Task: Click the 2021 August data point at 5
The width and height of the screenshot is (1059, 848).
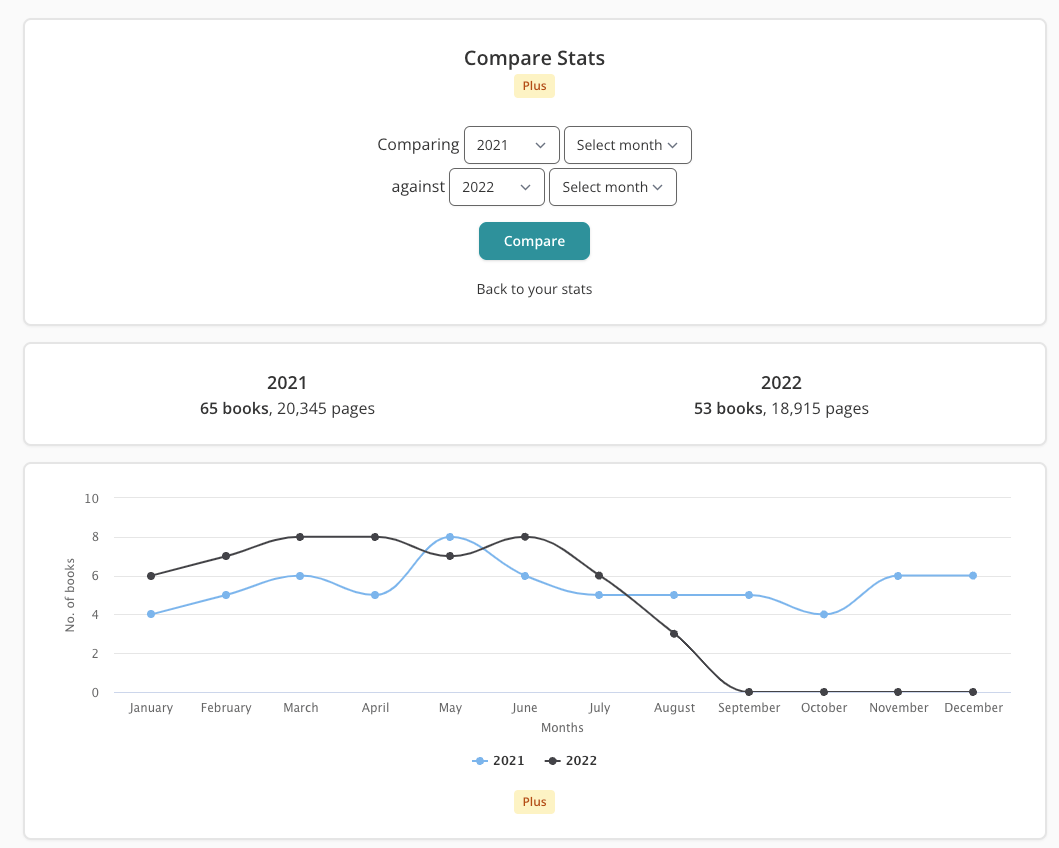Action: tap(674, 595)
